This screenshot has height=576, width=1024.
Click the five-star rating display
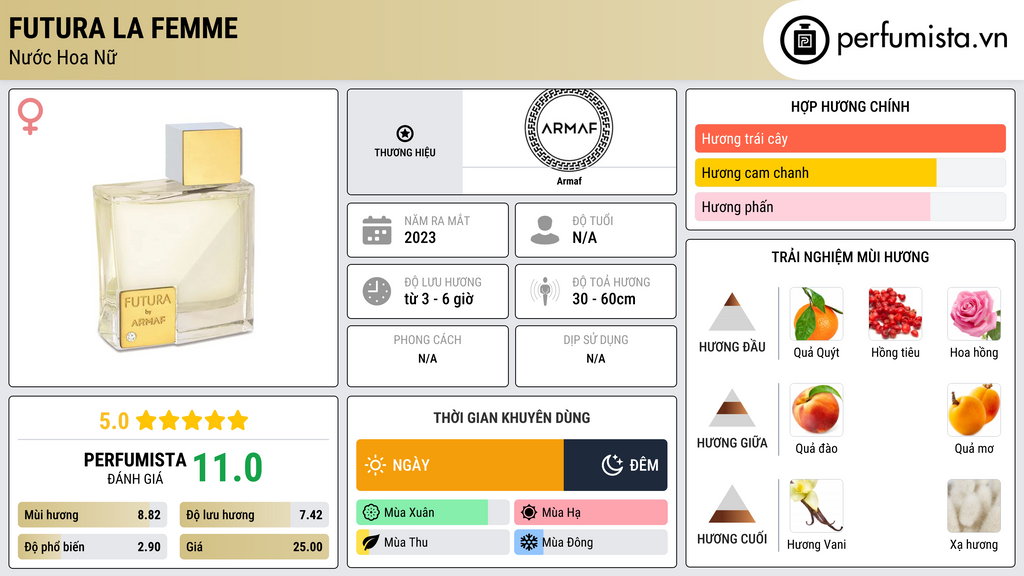point(191,420)
